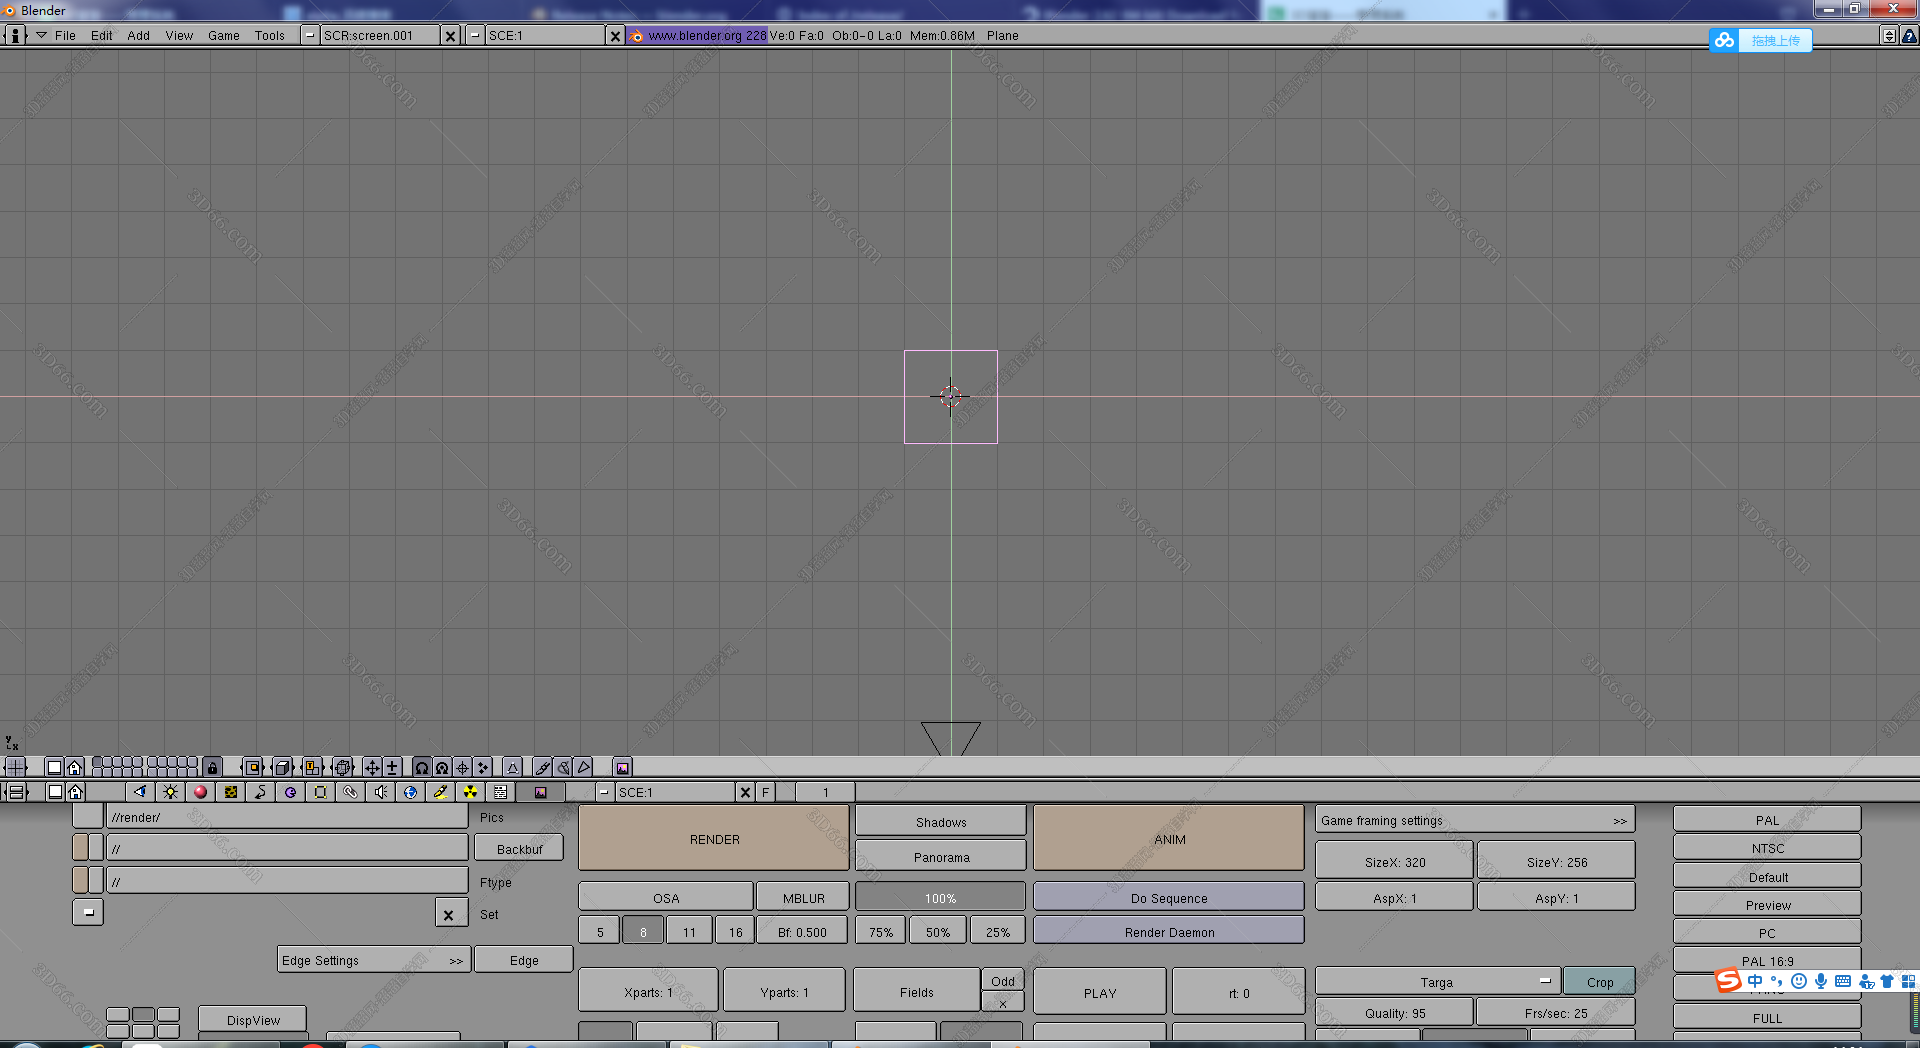Enable the MBLUR motion blur toggle

[x=803, y=898]
